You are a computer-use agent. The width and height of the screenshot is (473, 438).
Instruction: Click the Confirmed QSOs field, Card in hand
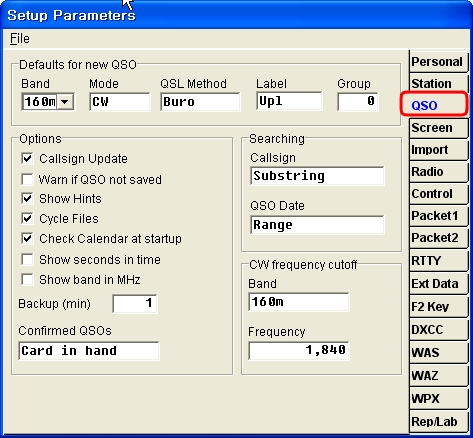click(89, 351)
